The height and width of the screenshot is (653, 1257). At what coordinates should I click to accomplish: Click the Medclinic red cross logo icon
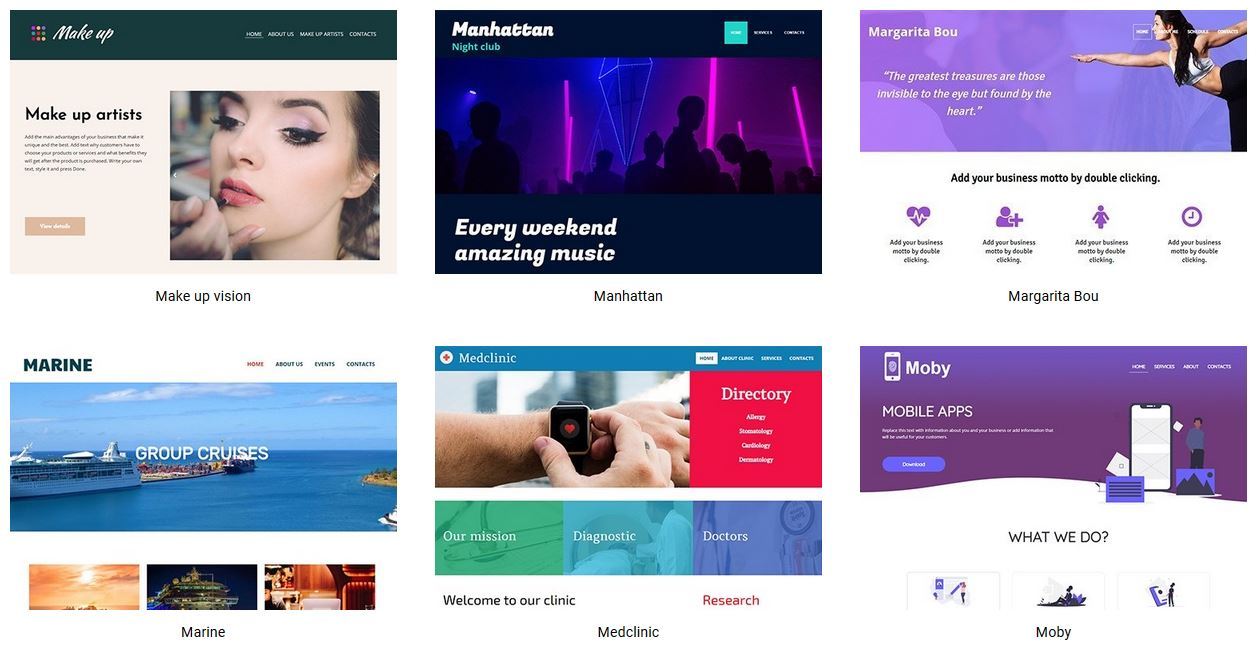[x=447, y=358]
